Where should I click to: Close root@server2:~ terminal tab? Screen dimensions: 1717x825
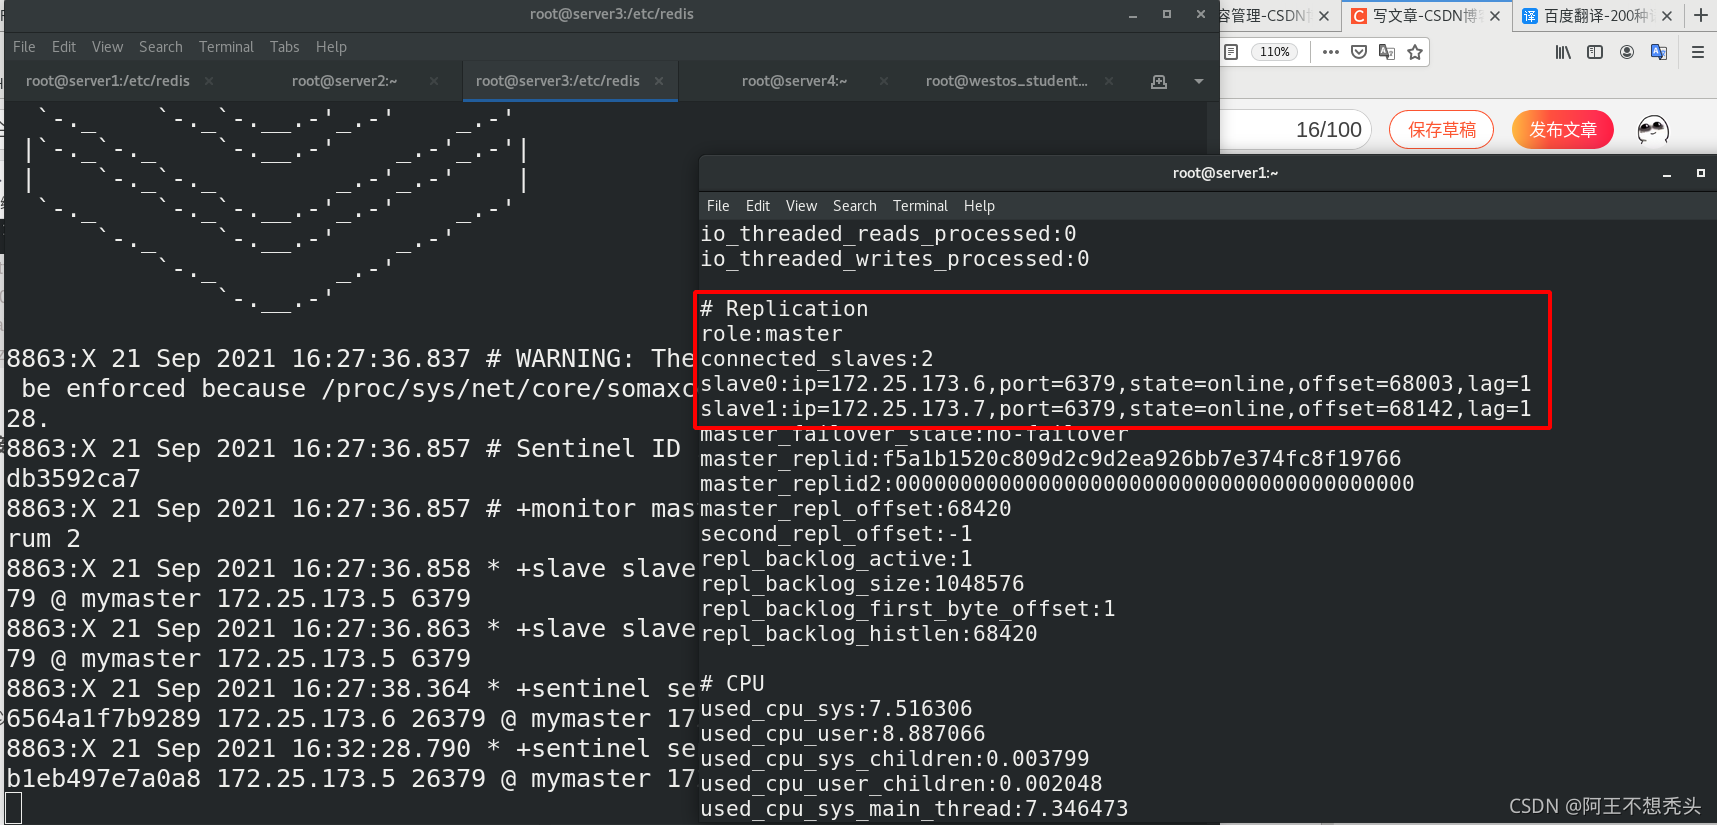[434, 81]
